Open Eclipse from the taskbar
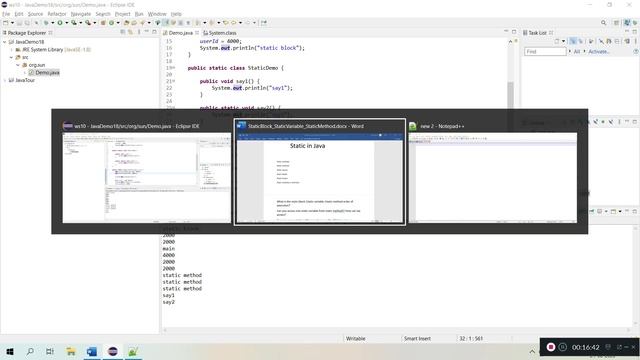 (113, 351)
